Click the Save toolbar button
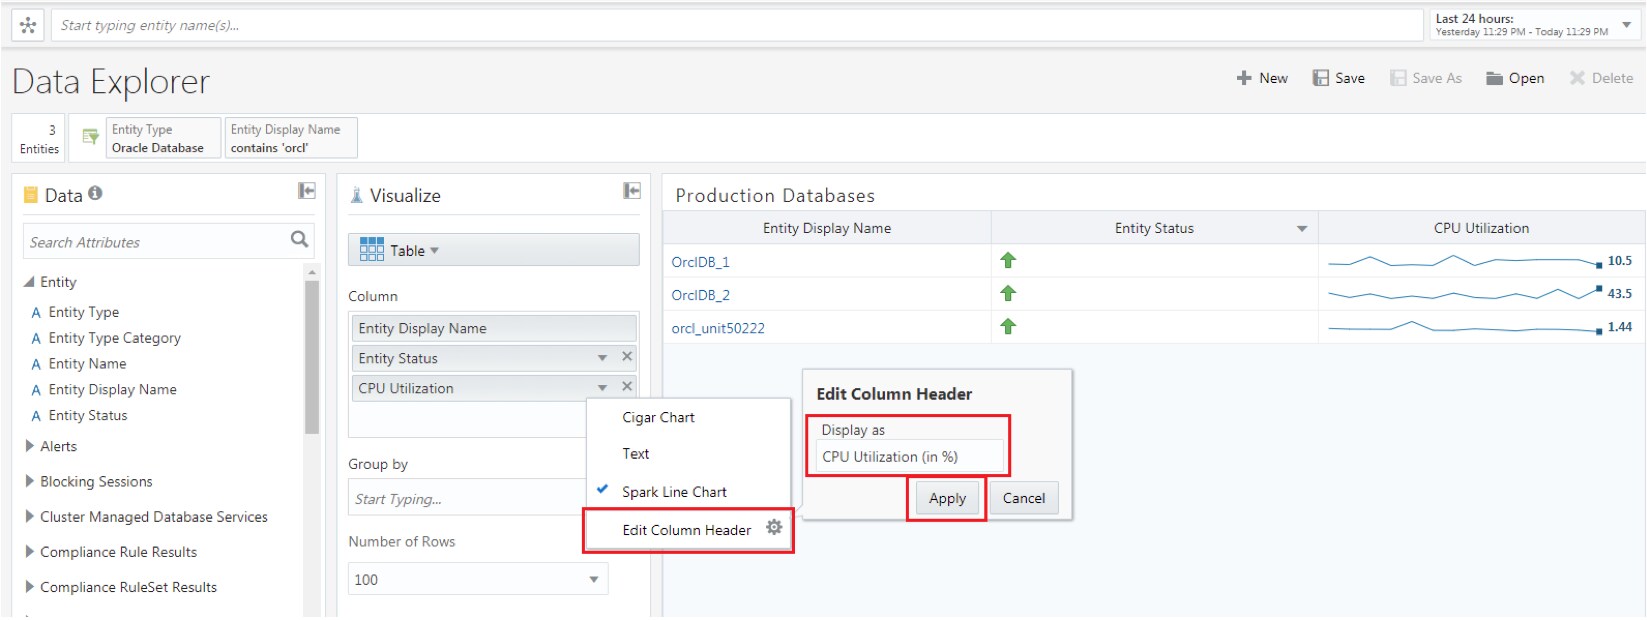 (1338, 78)
